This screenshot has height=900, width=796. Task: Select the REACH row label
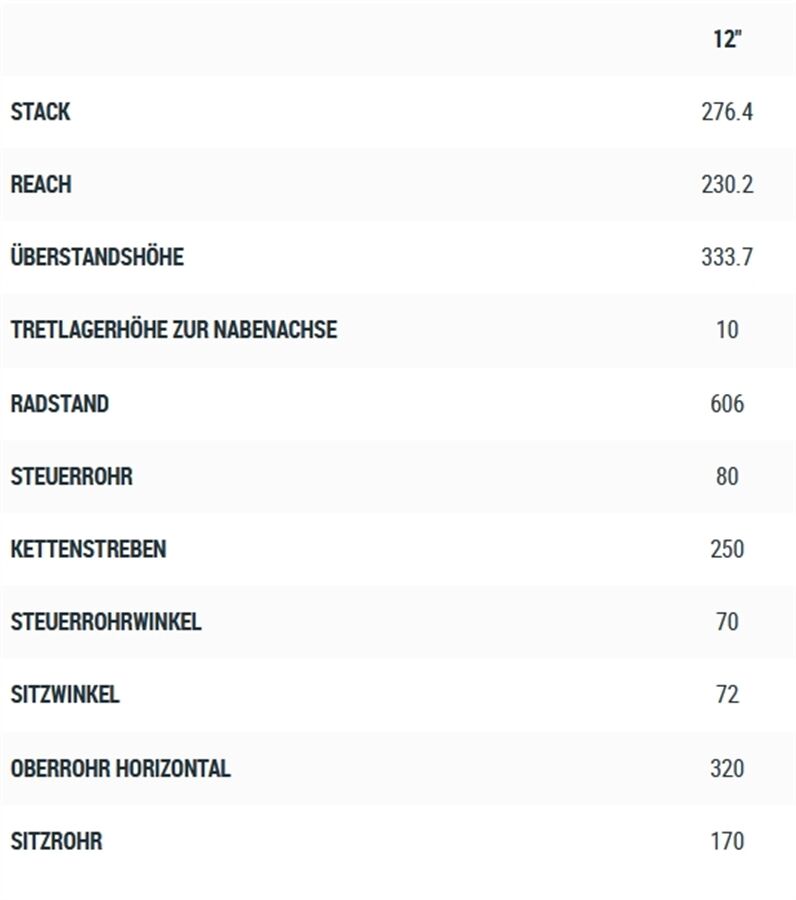coord(41,185)
